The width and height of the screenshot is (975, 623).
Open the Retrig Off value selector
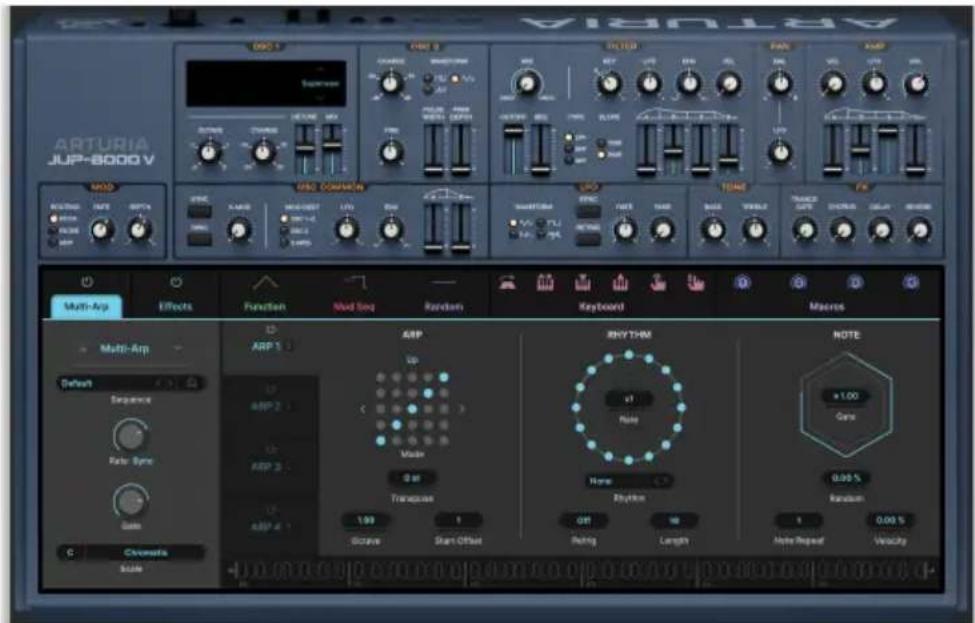tap(583, 520)
